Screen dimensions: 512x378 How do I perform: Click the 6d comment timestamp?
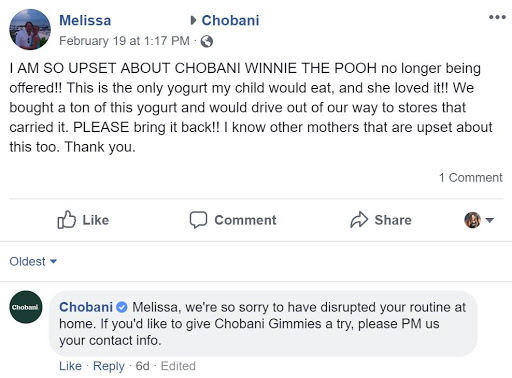coord(142,366)
